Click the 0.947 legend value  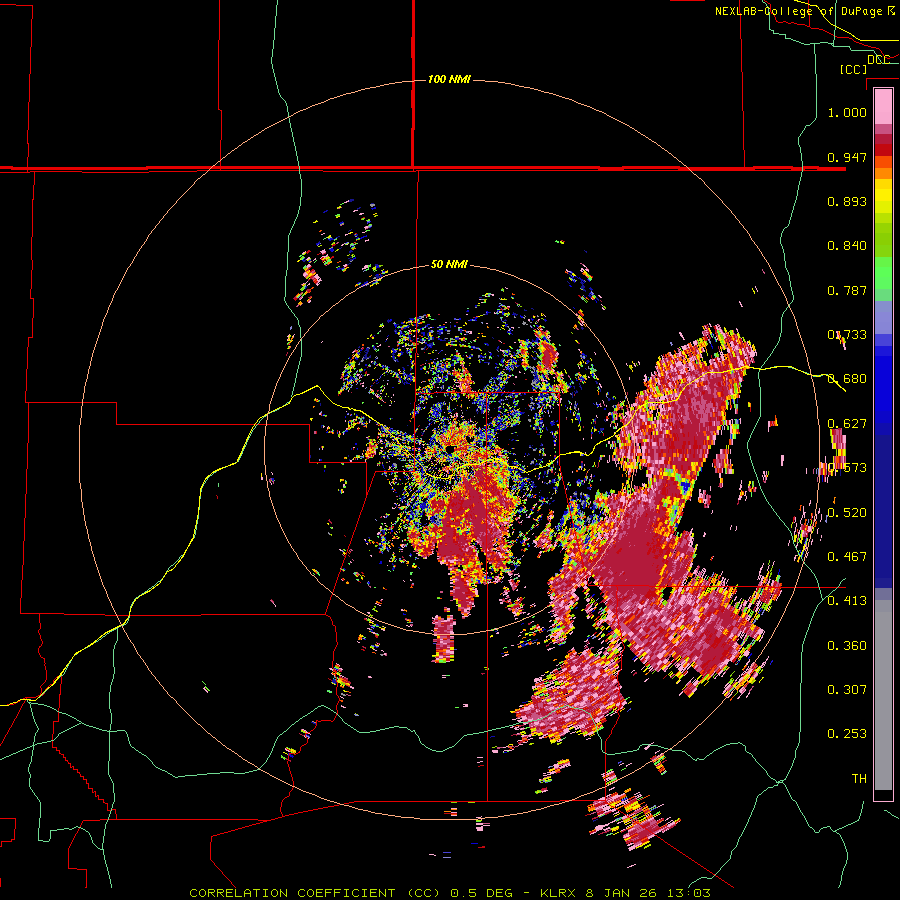847,157
